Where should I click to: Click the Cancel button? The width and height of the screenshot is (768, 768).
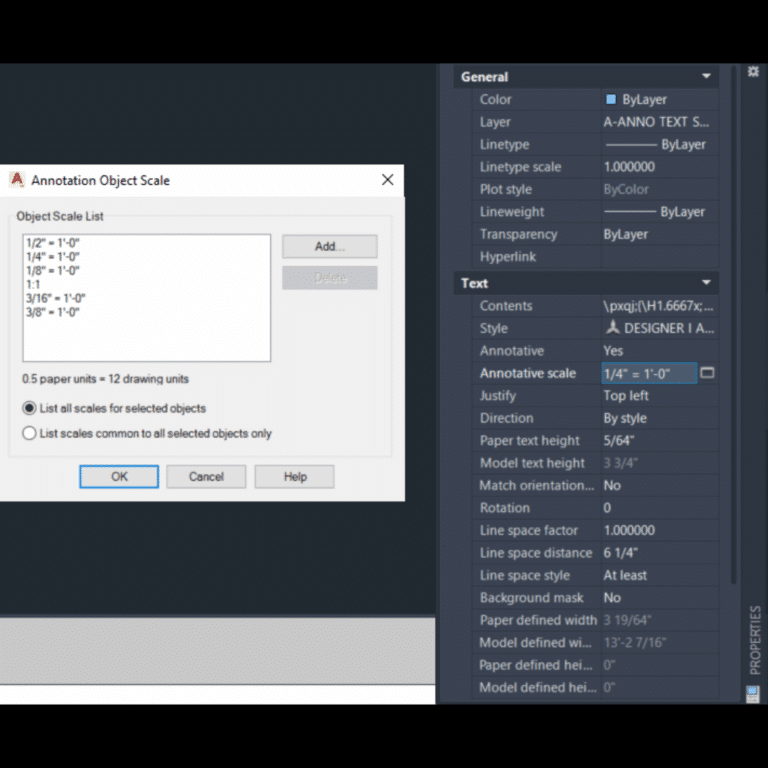[206, 477]
